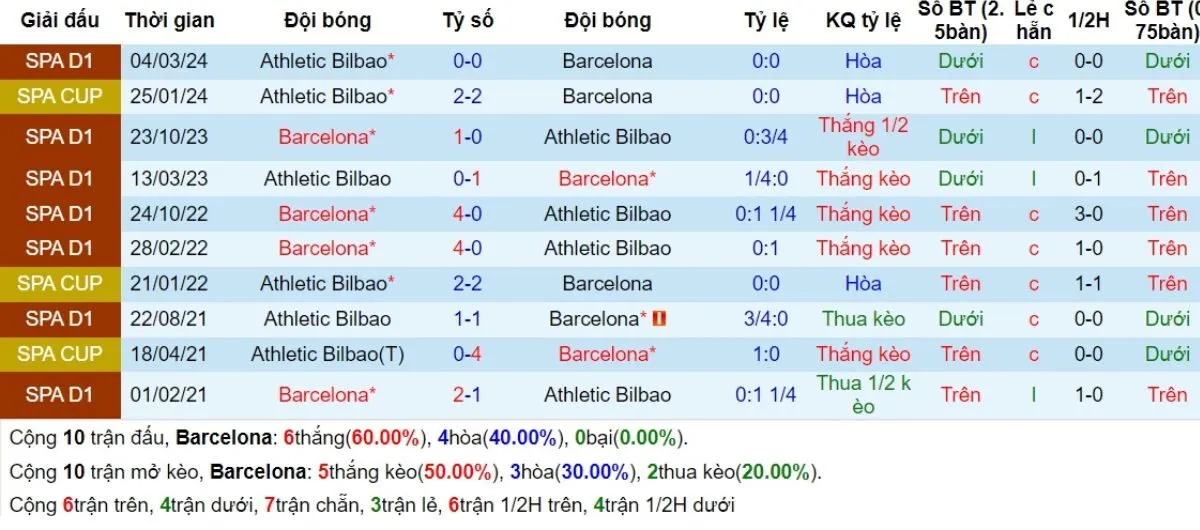
Task: Click the Thắng 1/2 kèo result cell
Action: (x=863, y=137)
